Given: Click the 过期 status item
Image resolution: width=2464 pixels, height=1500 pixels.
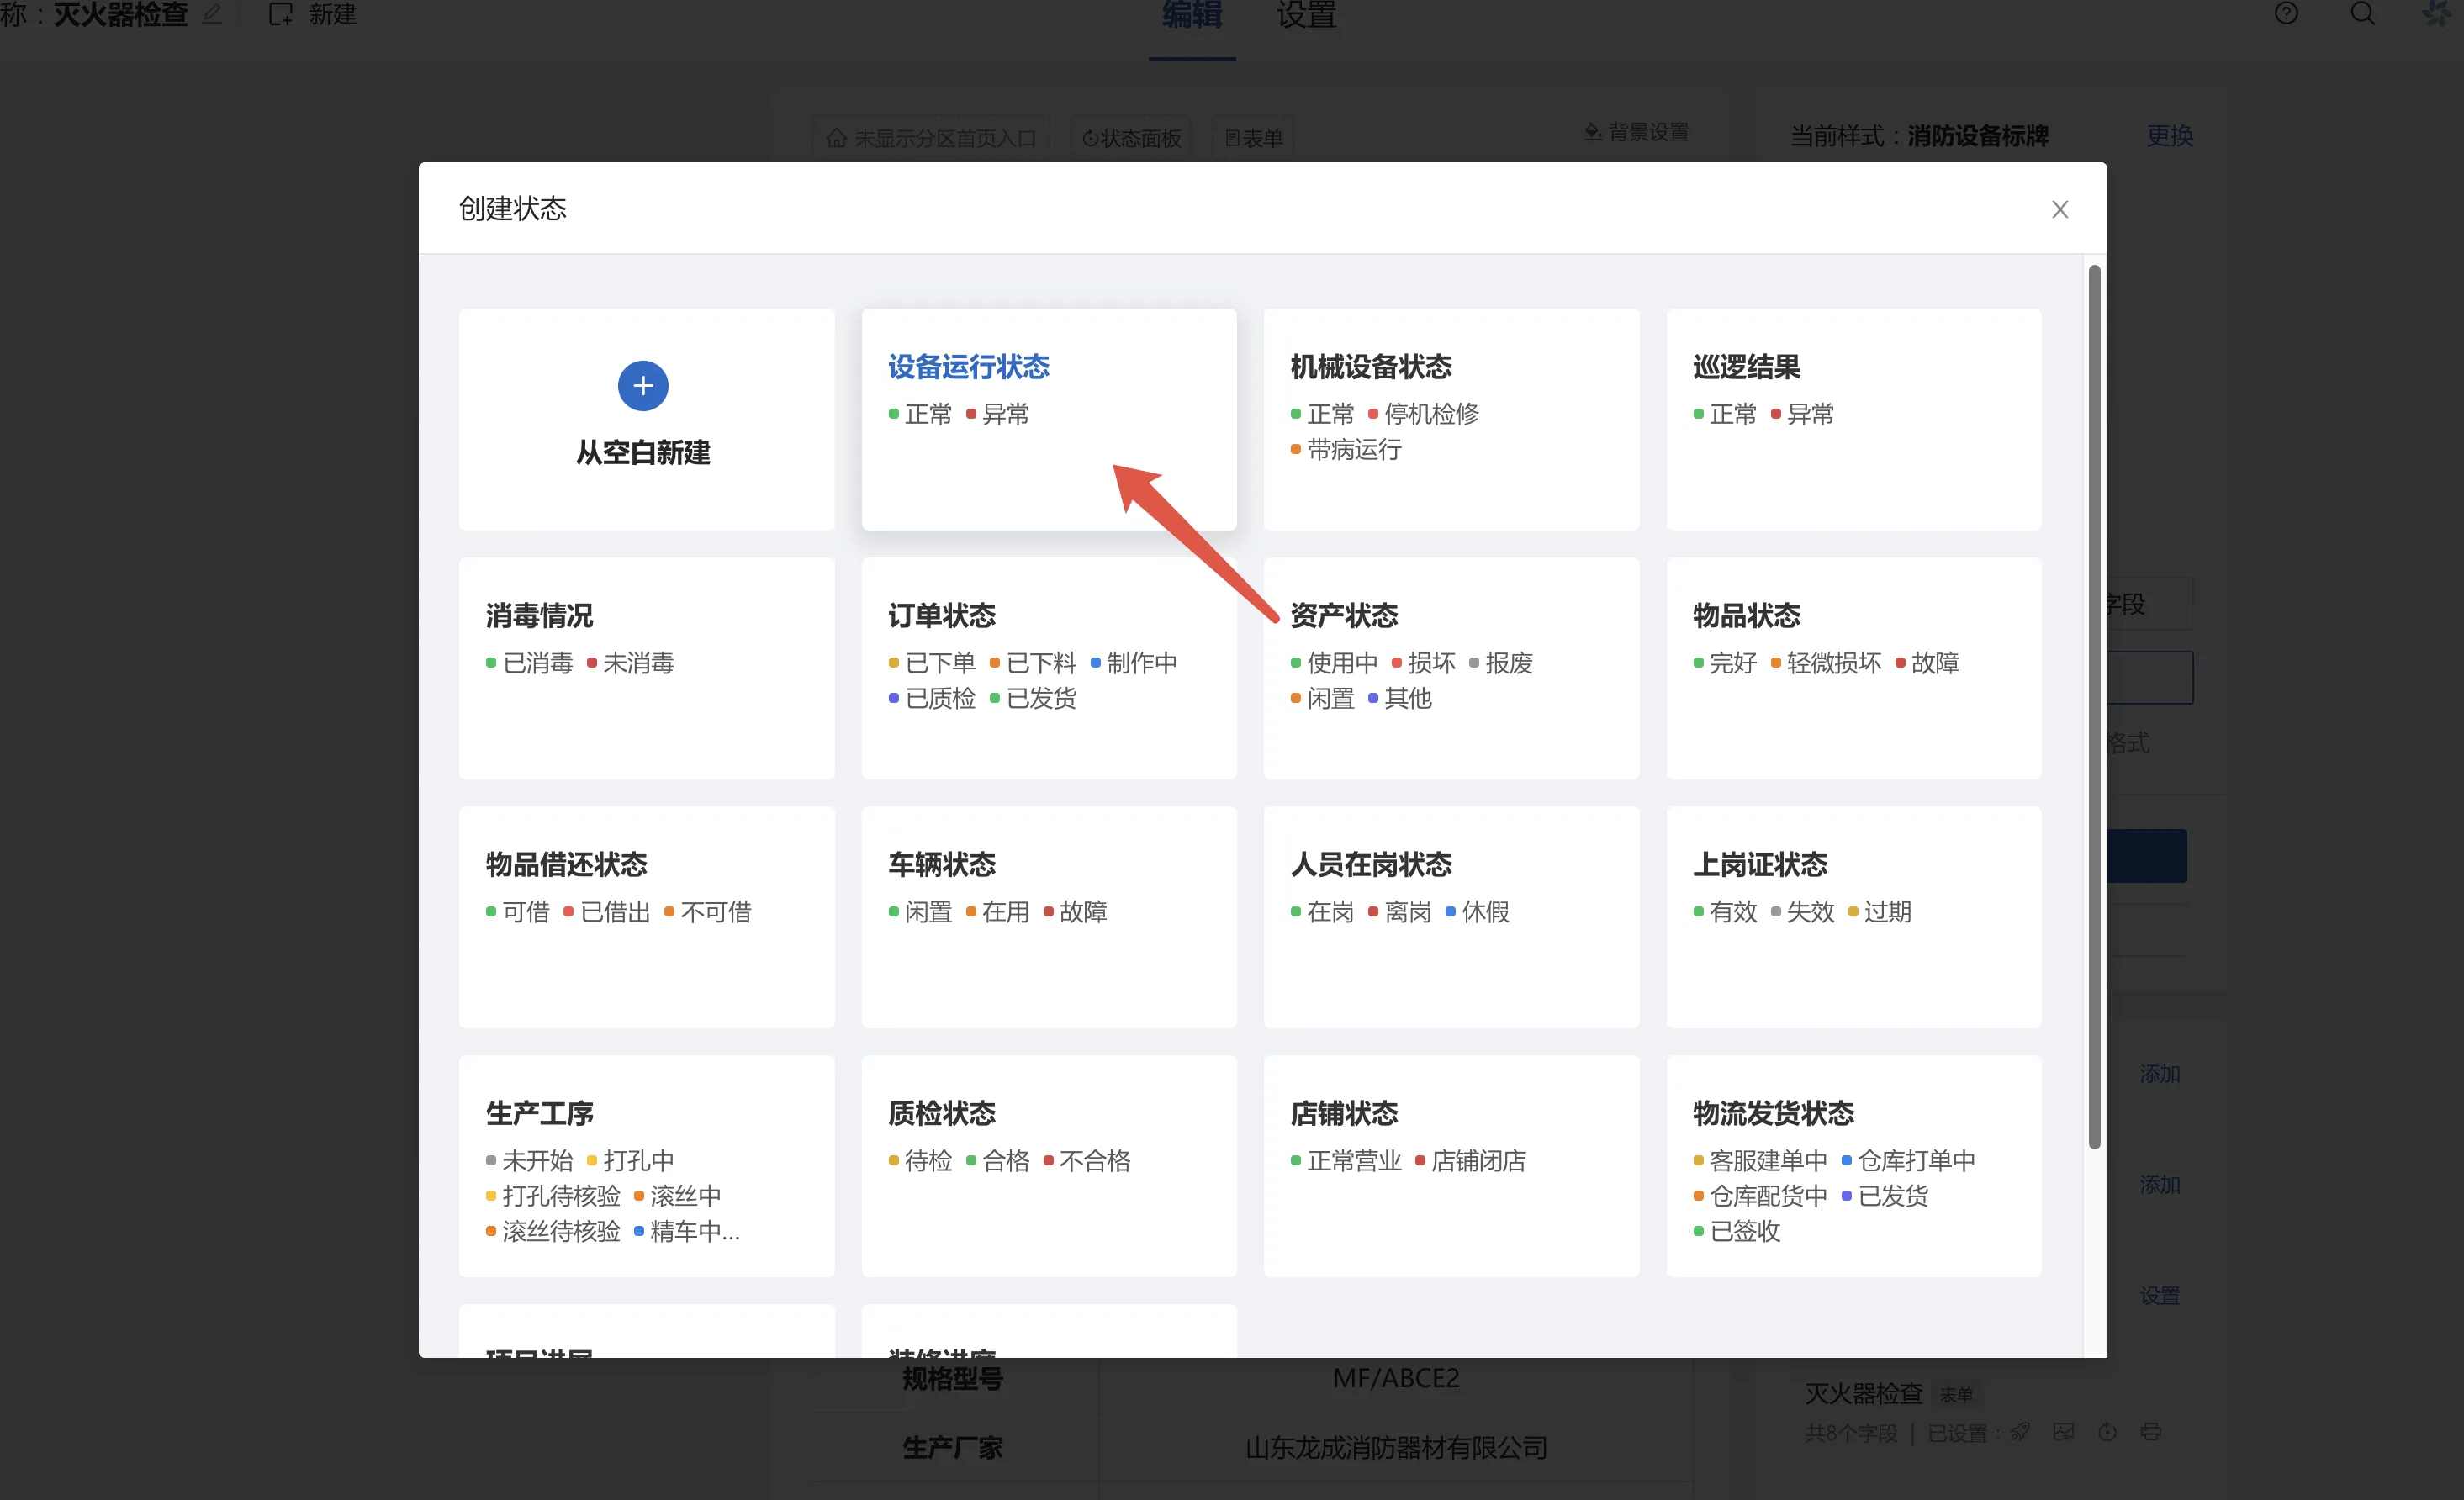Looking at the screenshot, I should [x=1880, y=912].
